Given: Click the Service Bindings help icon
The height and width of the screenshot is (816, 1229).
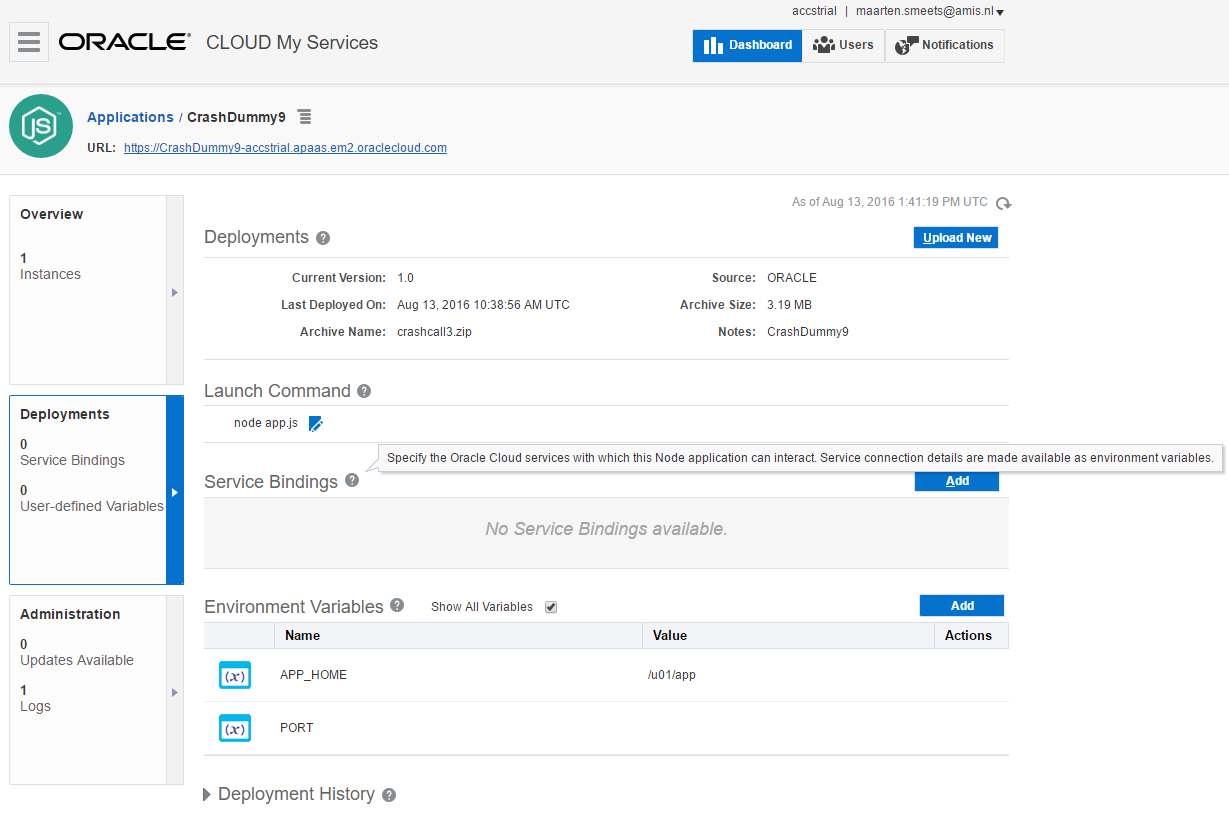Looking at the screenshot, I should tap(351, 481).
